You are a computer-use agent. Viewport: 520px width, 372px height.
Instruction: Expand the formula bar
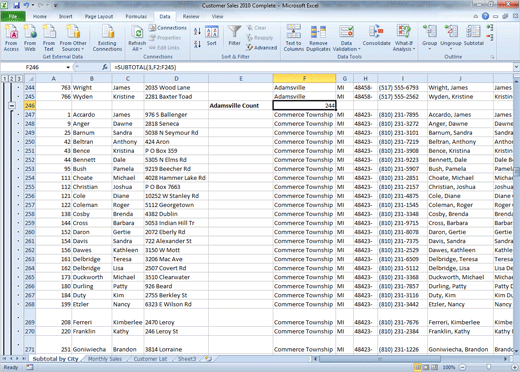[516, 67]
